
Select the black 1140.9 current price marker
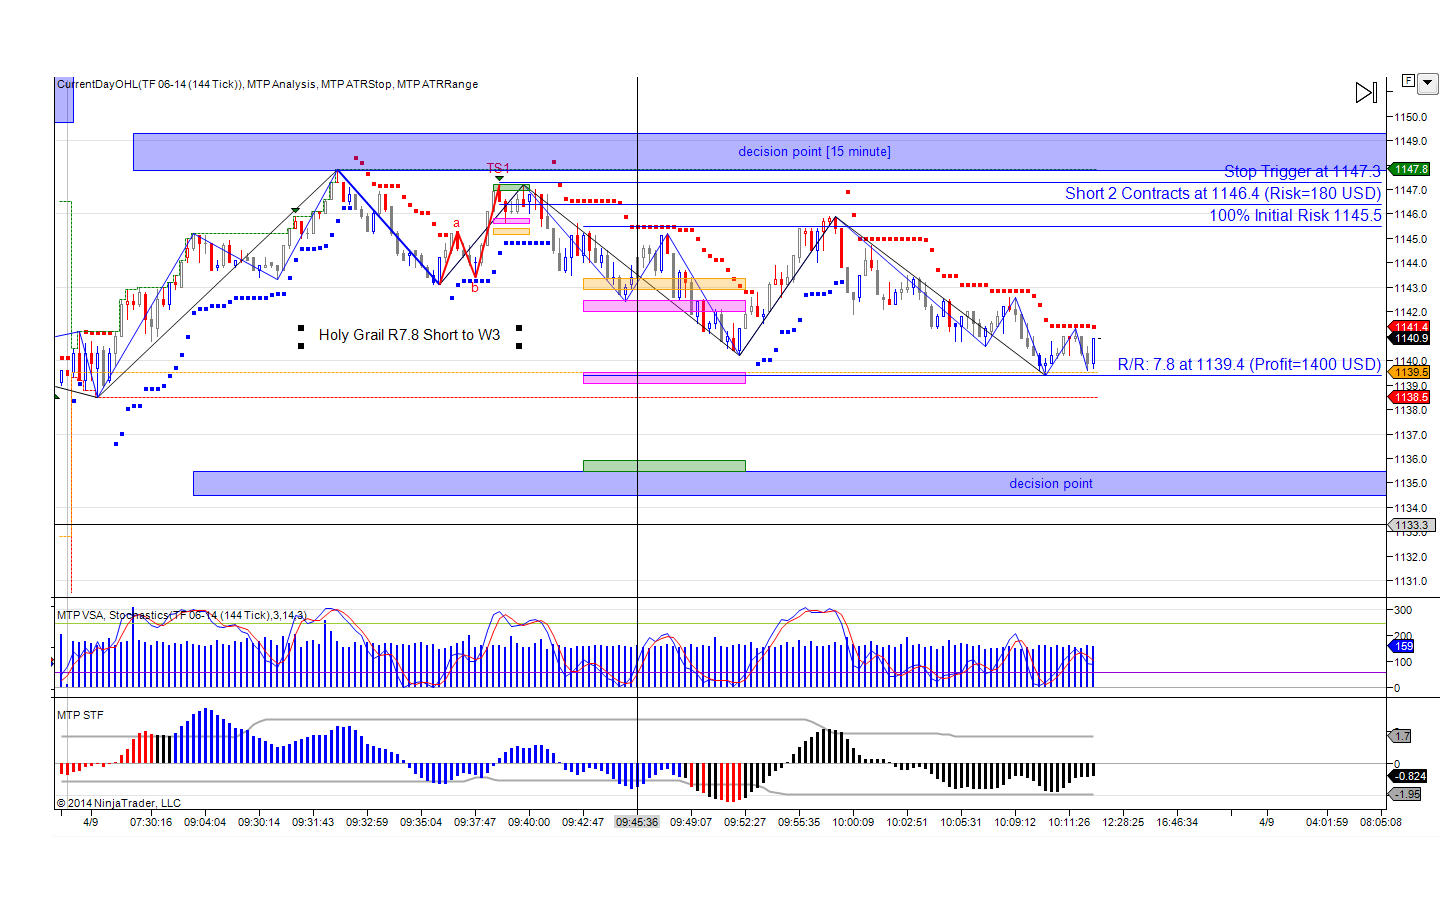[1411, 338]
